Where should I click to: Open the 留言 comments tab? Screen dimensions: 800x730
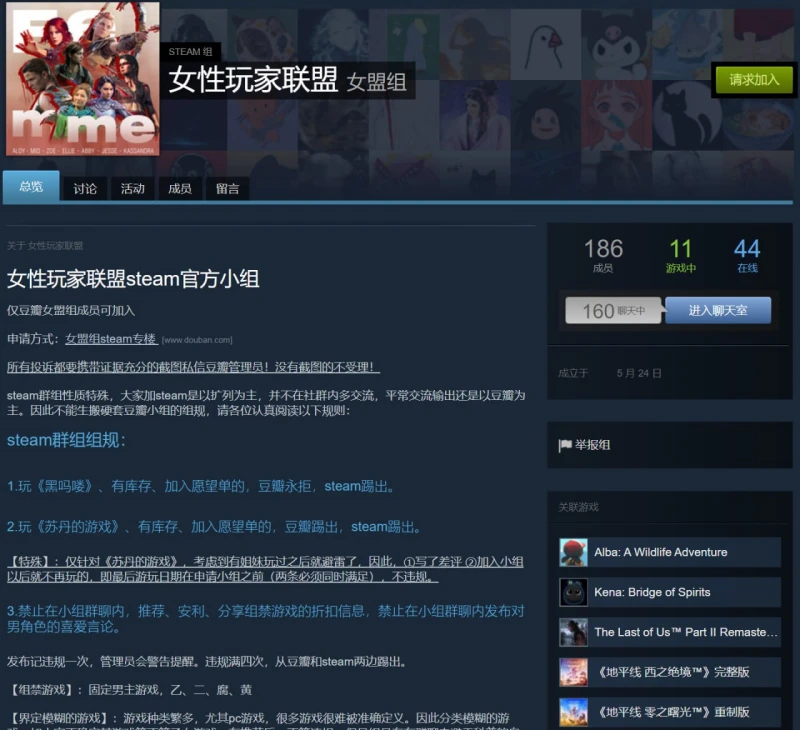coord(228,189)
